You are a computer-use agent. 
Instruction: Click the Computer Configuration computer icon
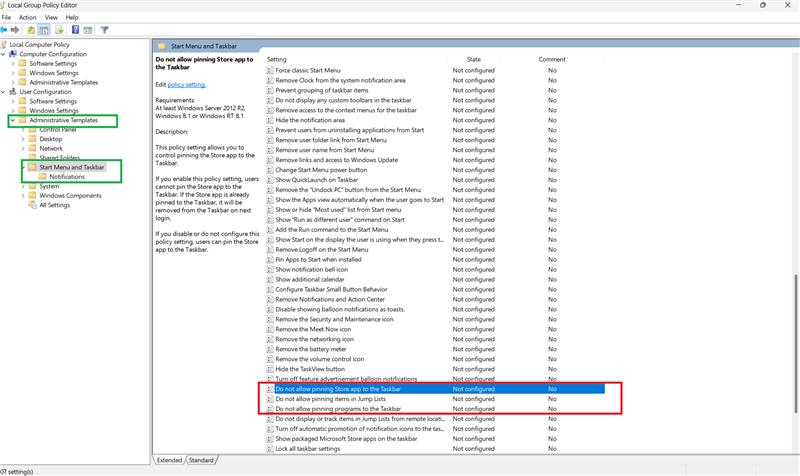[13, 54]
